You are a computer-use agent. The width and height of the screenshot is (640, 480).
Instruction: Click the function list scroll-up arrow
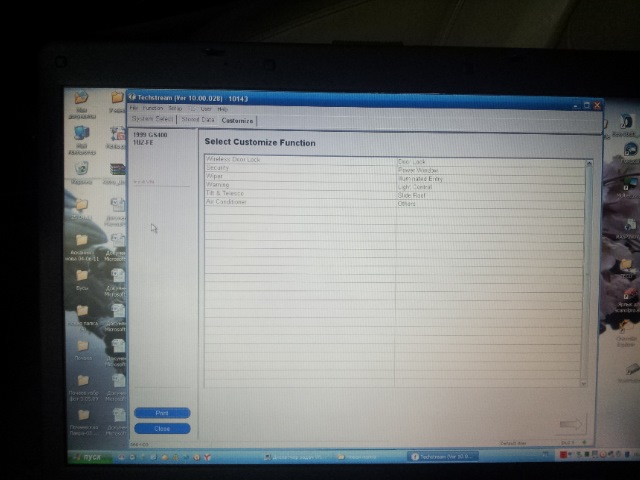589,163
